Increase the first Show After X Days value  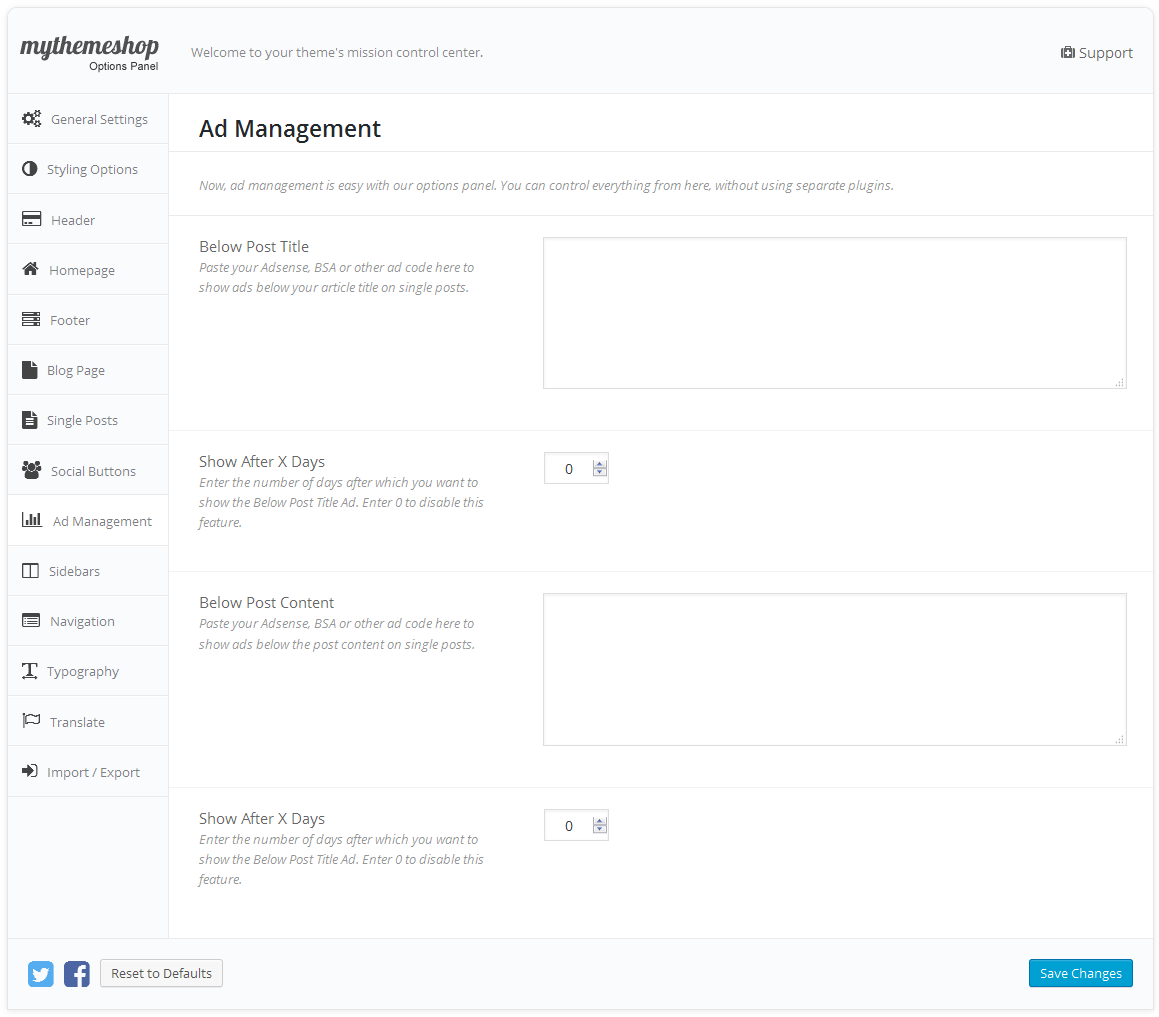[600, 464]
